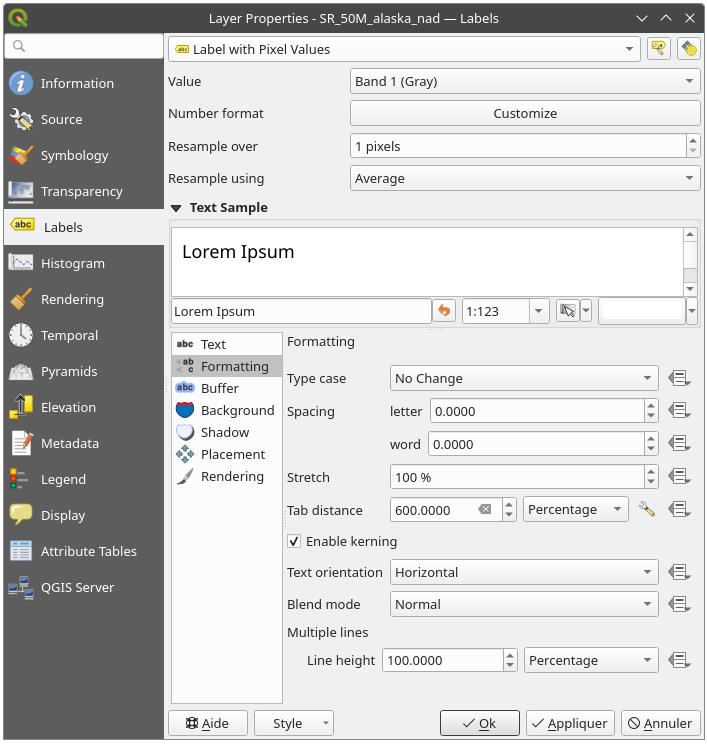Click the Customize number format button

coord(525,114)
